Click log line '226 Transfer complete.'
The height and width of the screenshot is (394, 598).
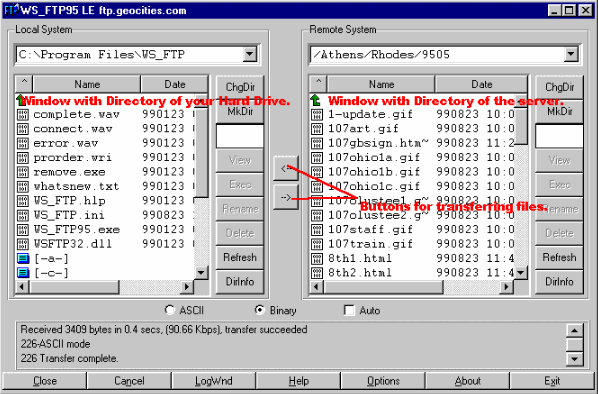click(69, 359)
